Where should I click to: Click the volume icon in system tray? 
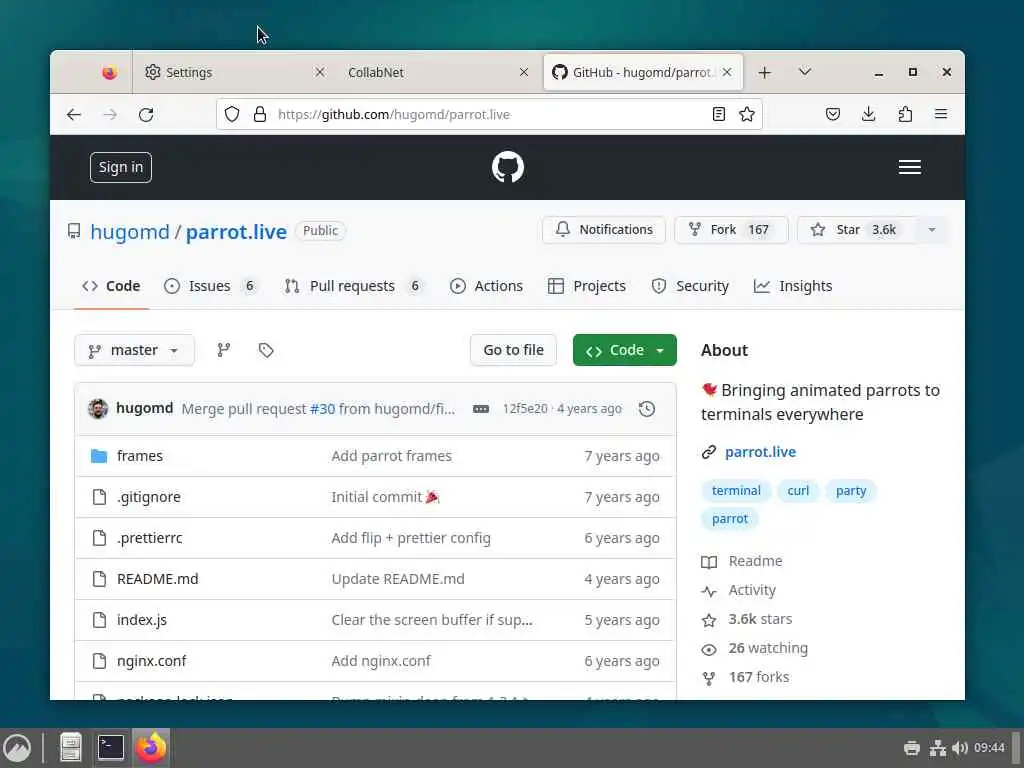959,748
